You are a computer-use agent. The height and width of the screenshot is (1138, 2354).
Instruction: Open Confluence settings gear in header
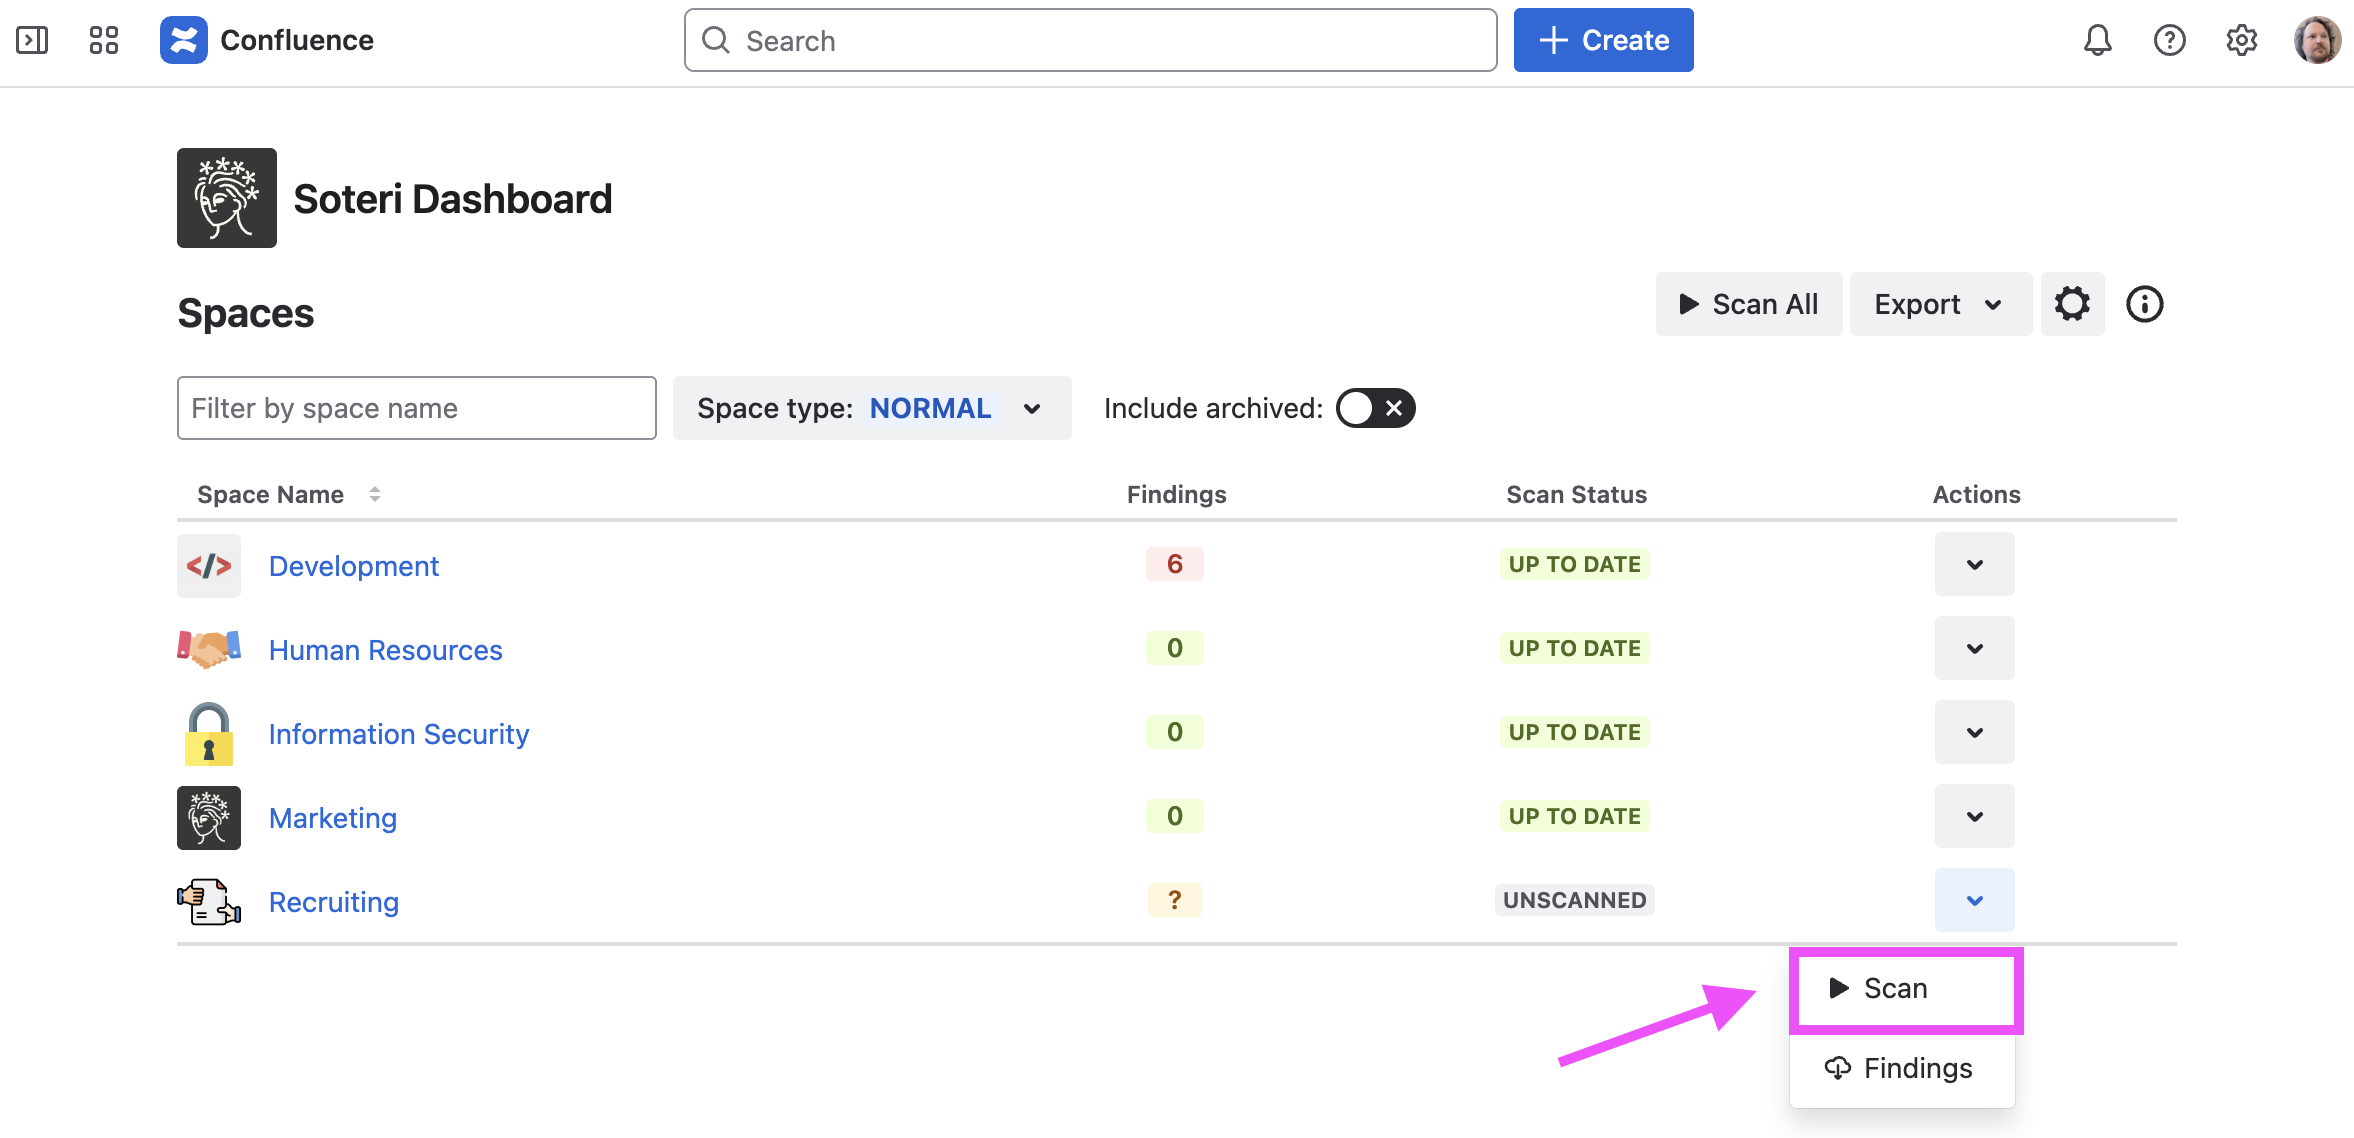tap(2241, 40)
